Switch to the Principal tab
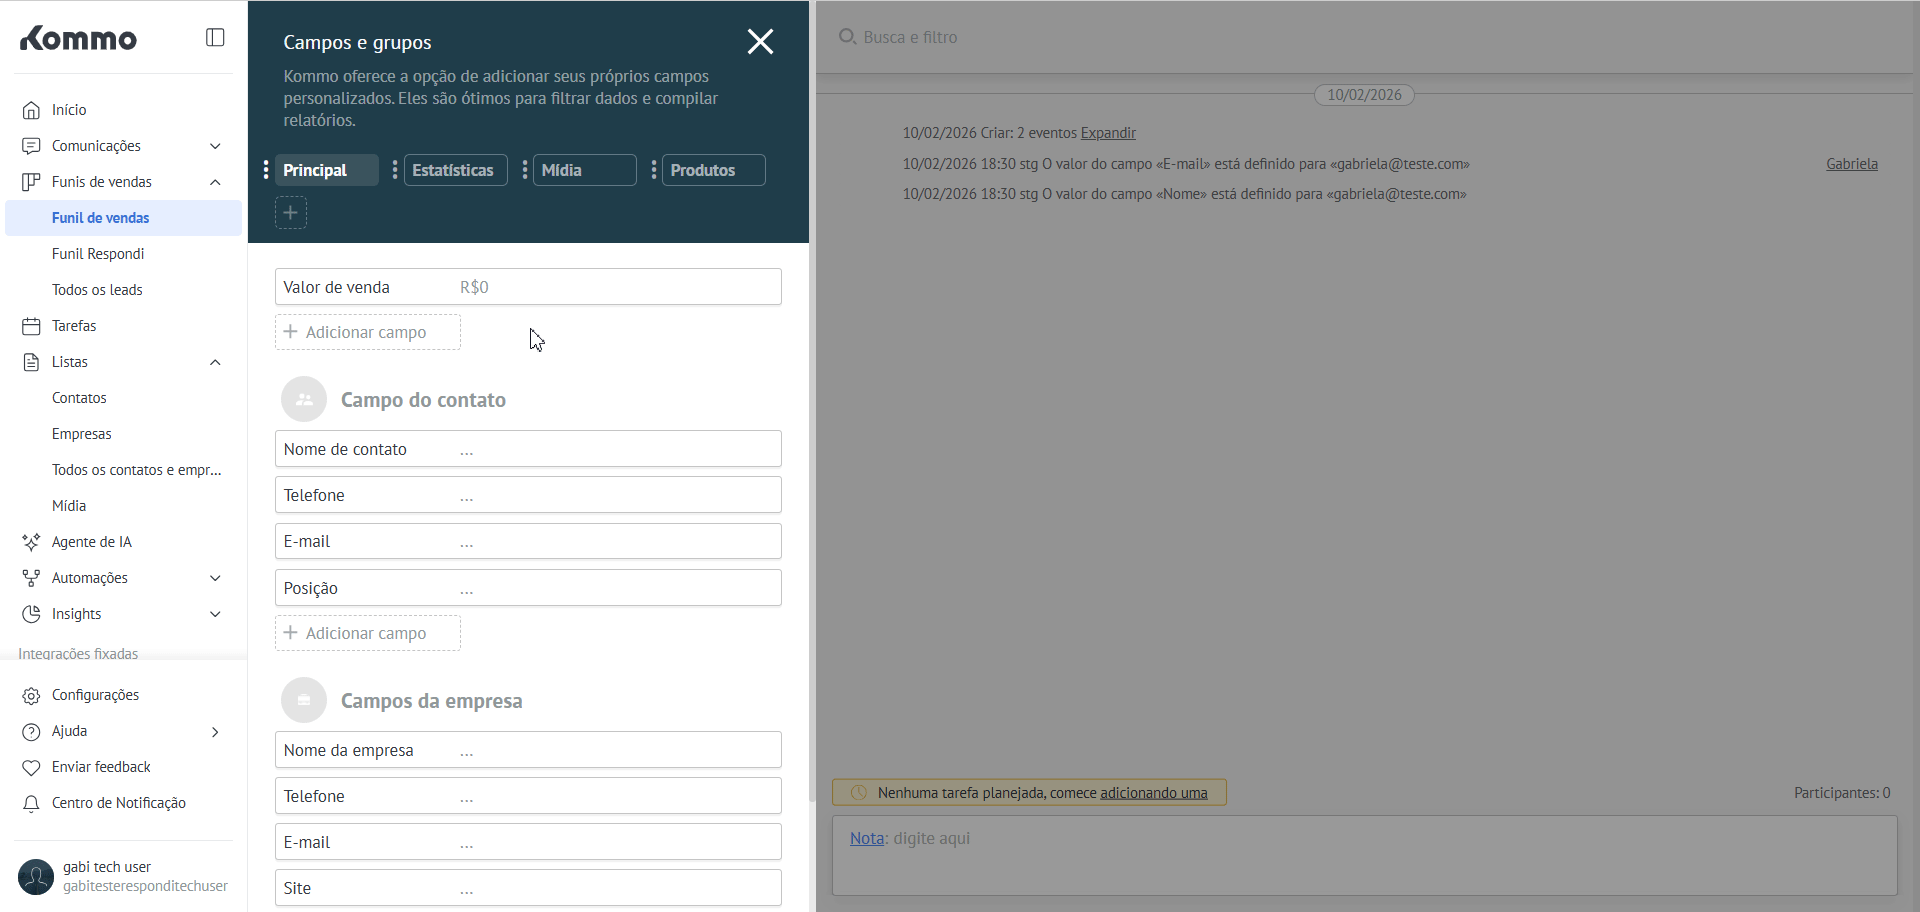1920x912 pixels. click(327, 170)
